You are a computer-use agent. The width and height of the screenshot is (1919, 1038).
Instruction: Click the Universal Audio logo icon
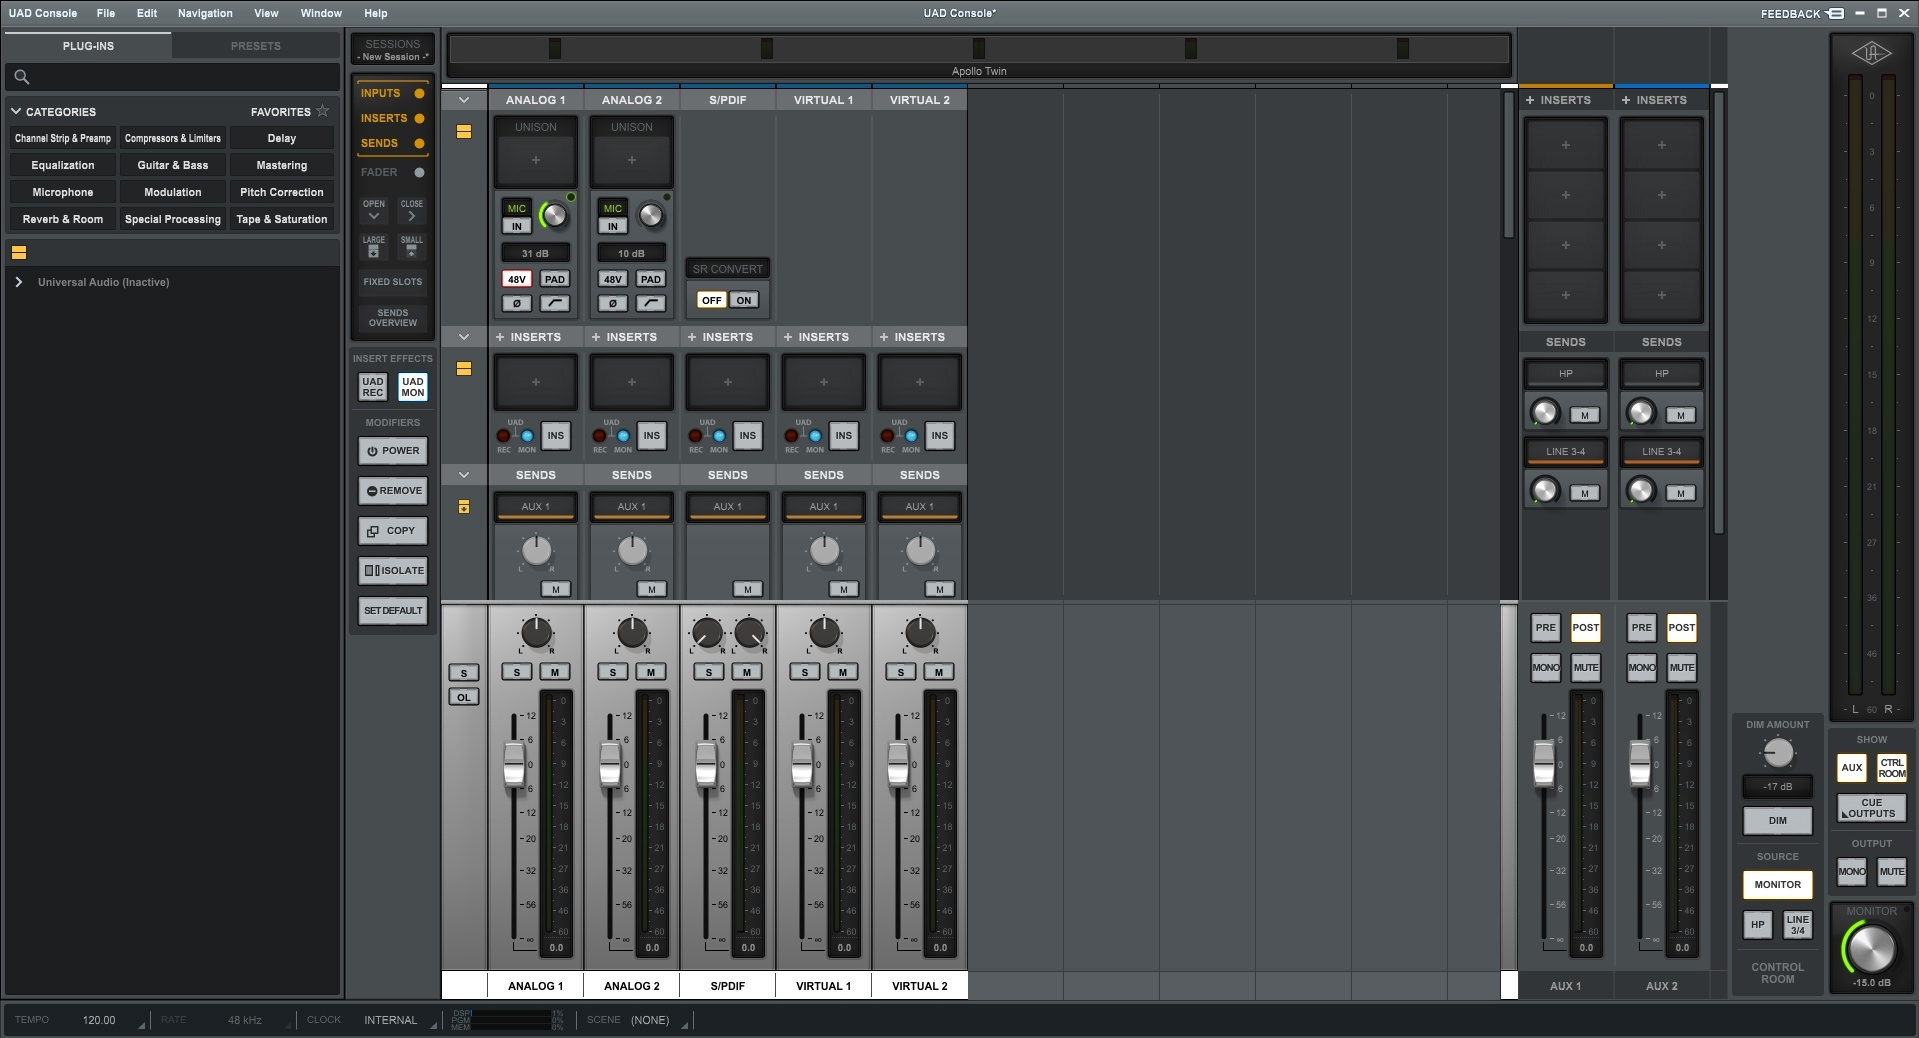1871,54
